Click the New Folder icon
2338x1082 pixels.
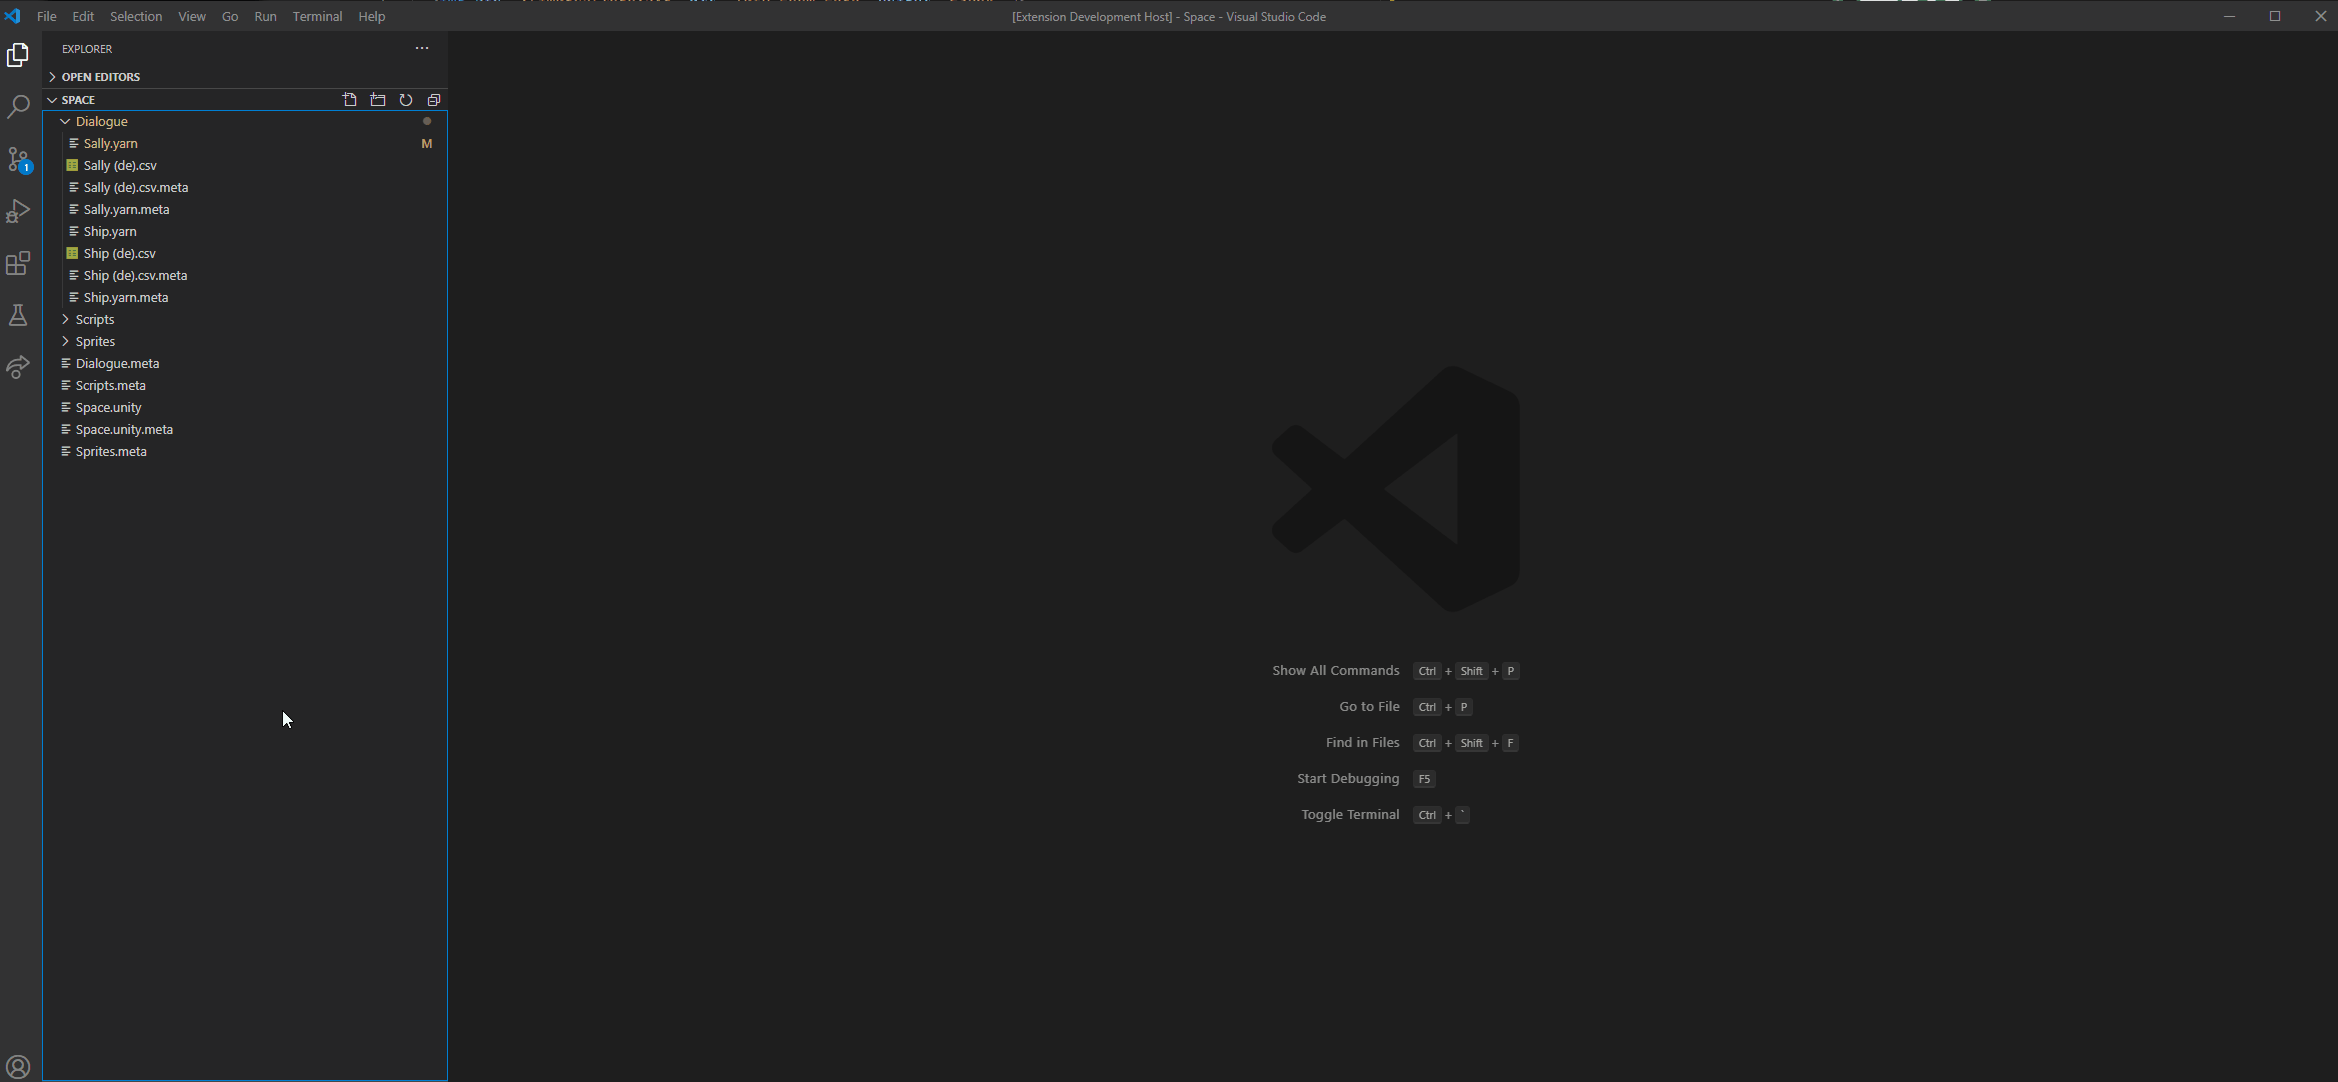(378, 100)
